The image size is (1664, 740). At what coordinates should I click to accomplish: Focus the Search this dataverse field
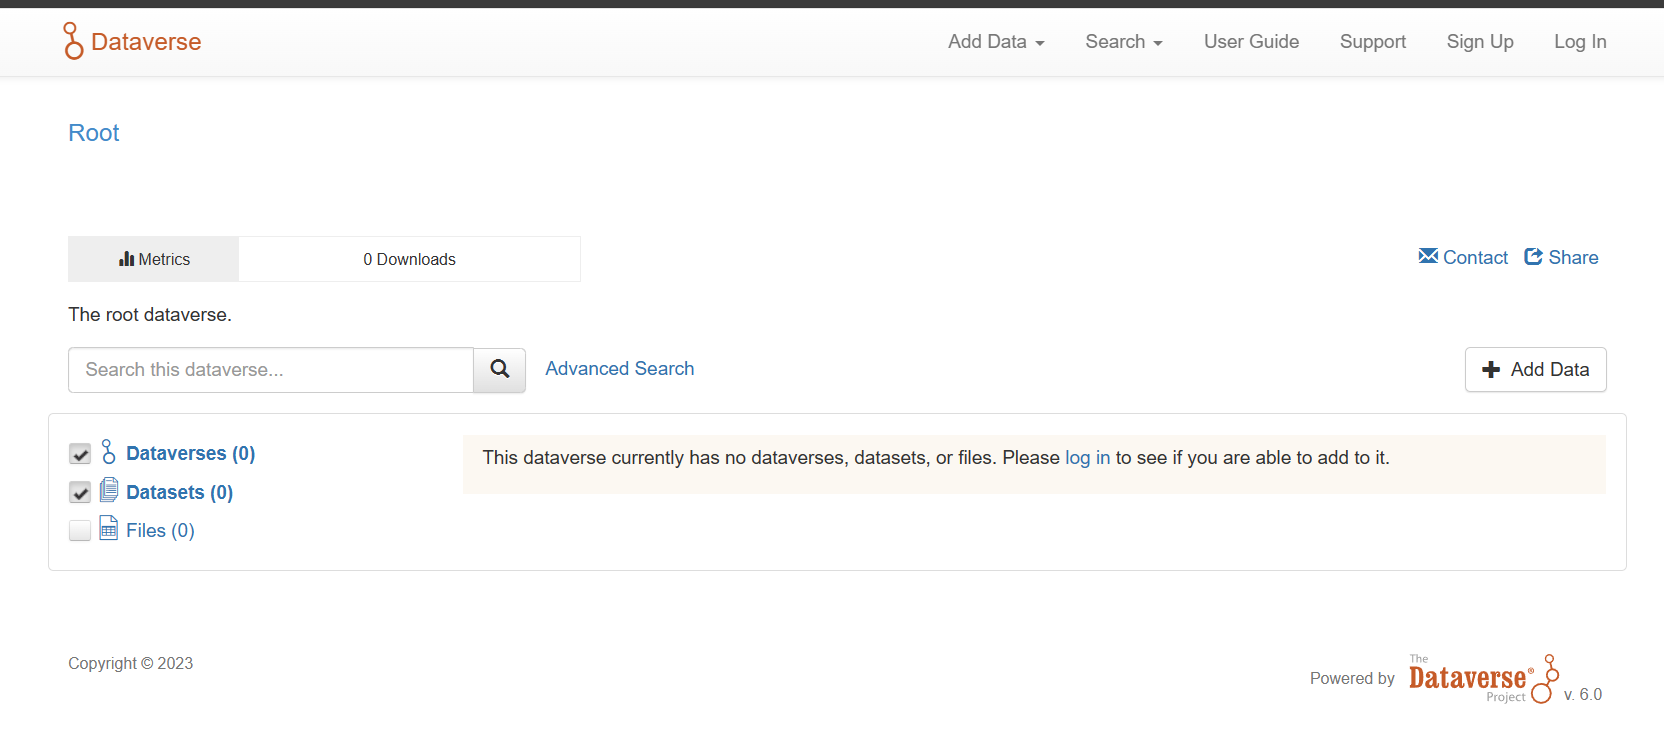(x=271, y=370)
